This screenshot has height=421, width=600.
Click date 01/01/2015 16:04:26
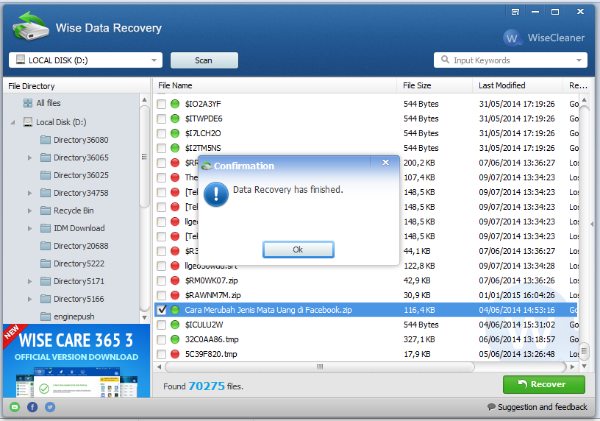517,295
